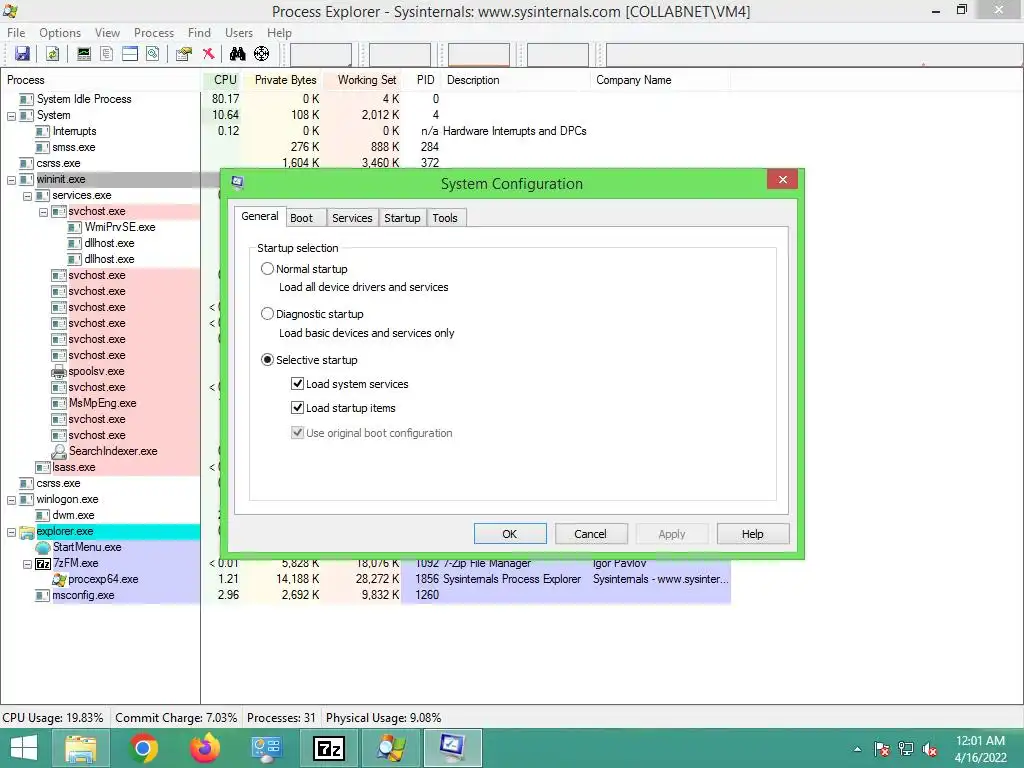Switch to Process Explorer taskbar button

click(391, 748)
